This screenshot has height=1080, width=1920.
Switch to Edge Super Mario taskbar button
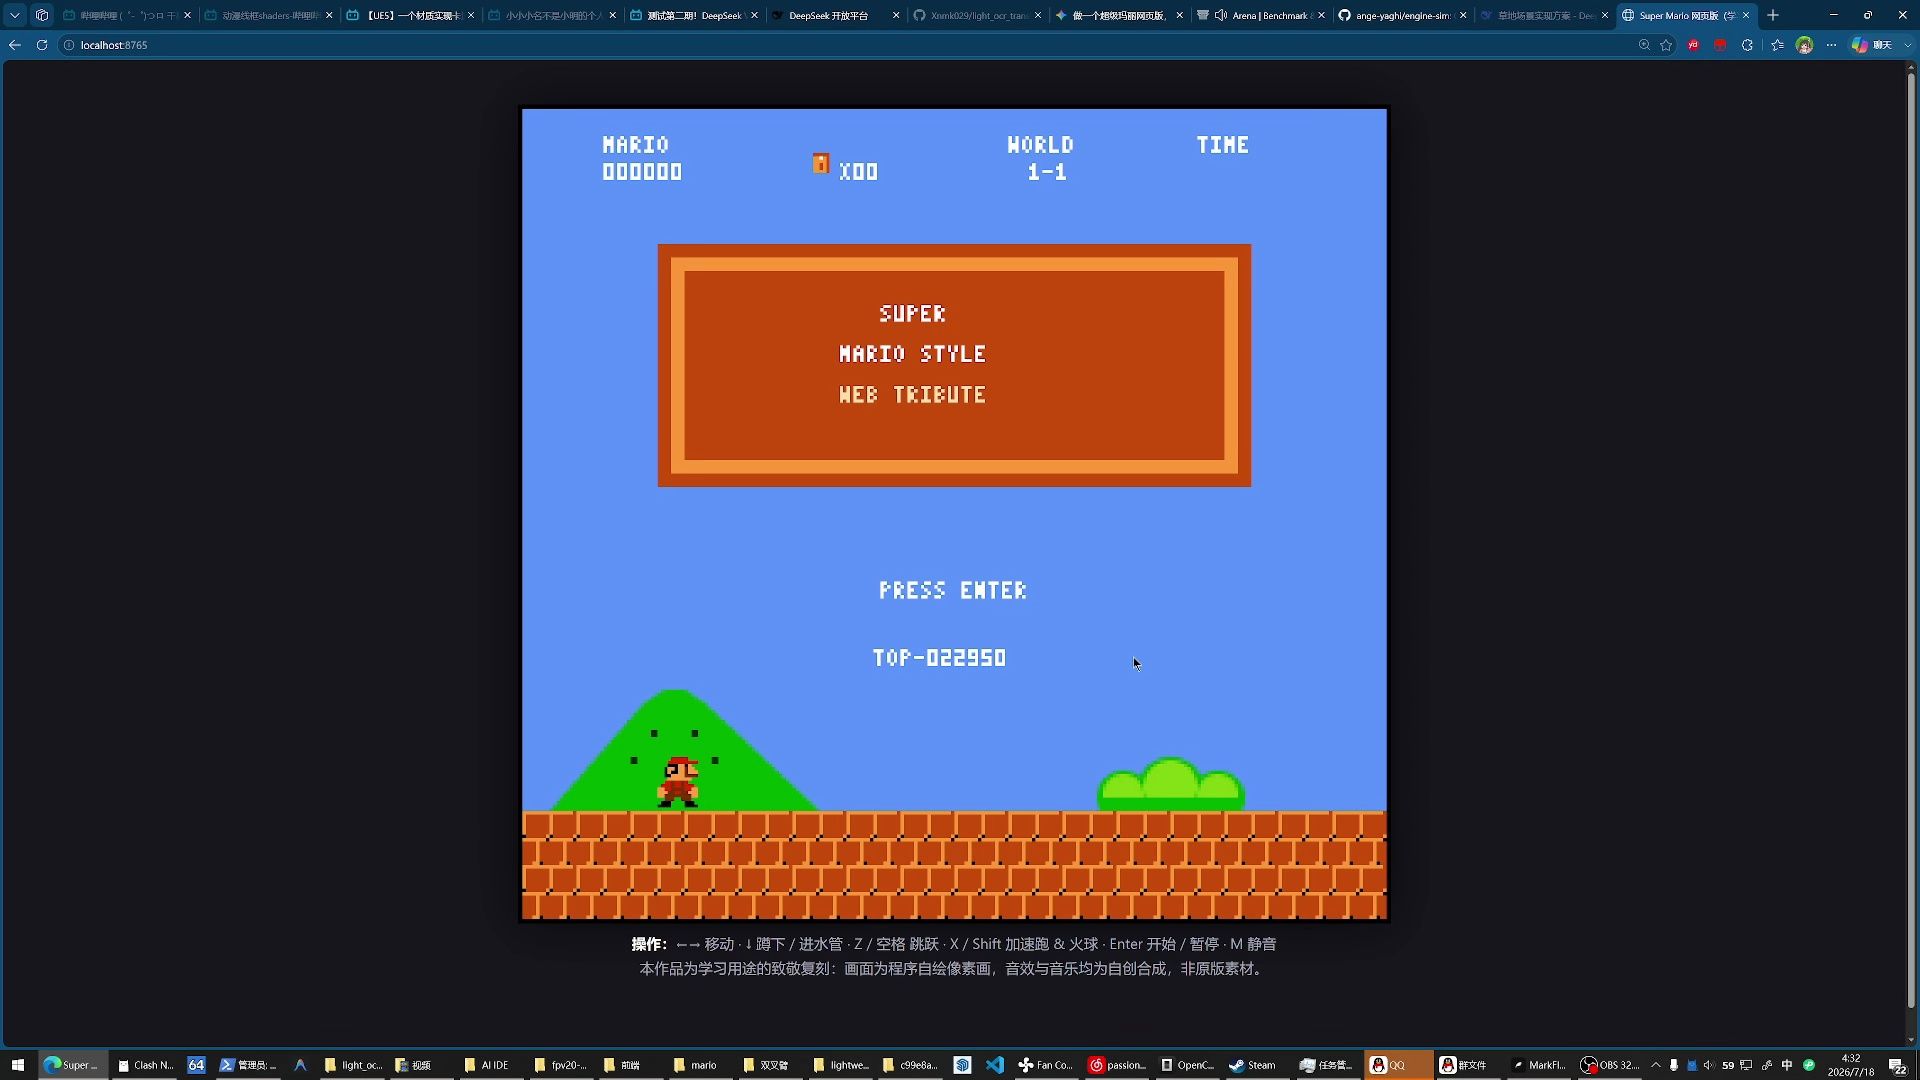click(x=71, y=1065)
